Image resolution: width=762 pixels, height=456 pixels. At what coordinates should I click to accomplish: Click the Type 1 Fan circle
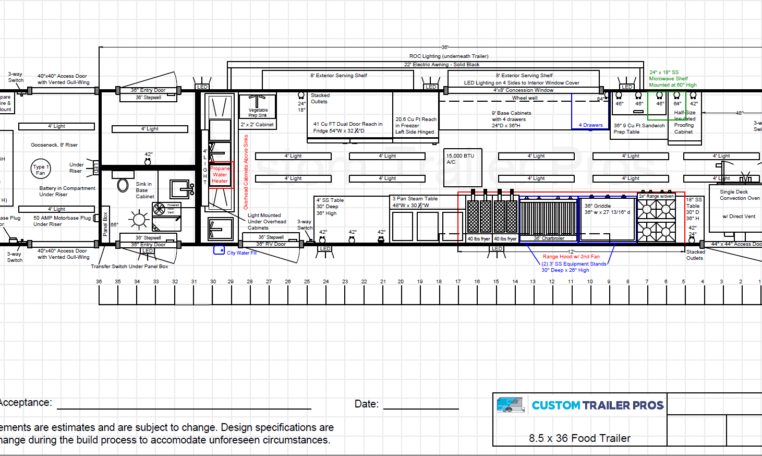pos(40,169)
